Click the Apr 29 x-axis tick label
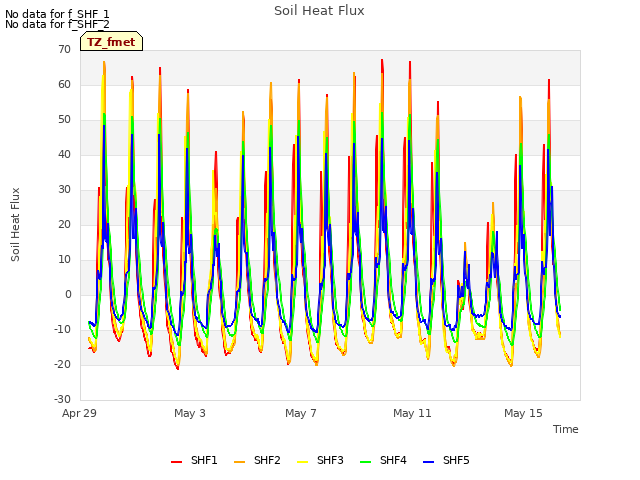The image size is (640, 480). 79,413
